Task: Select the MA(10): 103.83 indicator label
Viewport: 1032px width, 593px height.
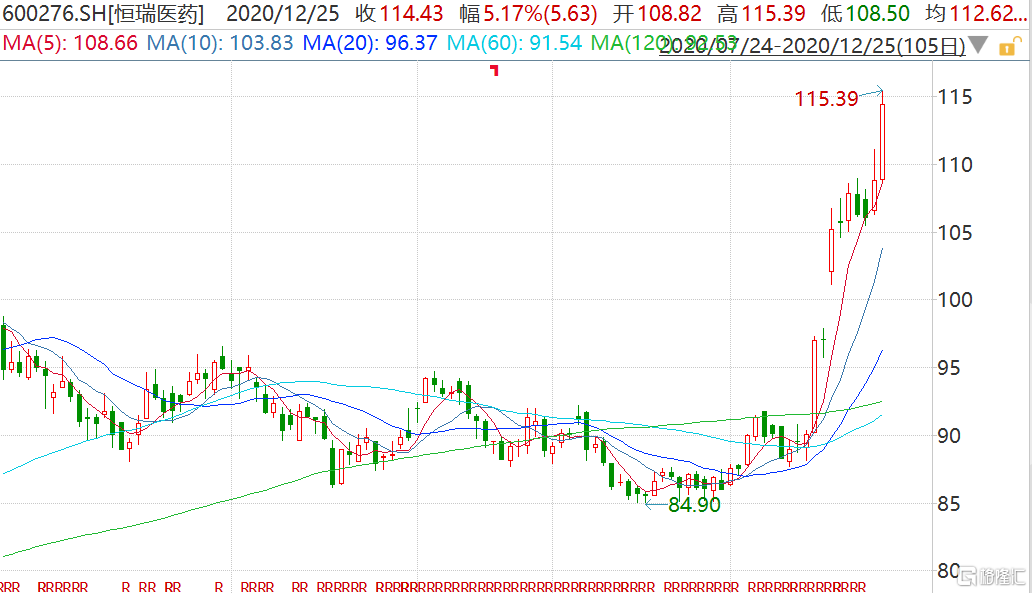Action: pyautogui.click(x=220, y=43)
